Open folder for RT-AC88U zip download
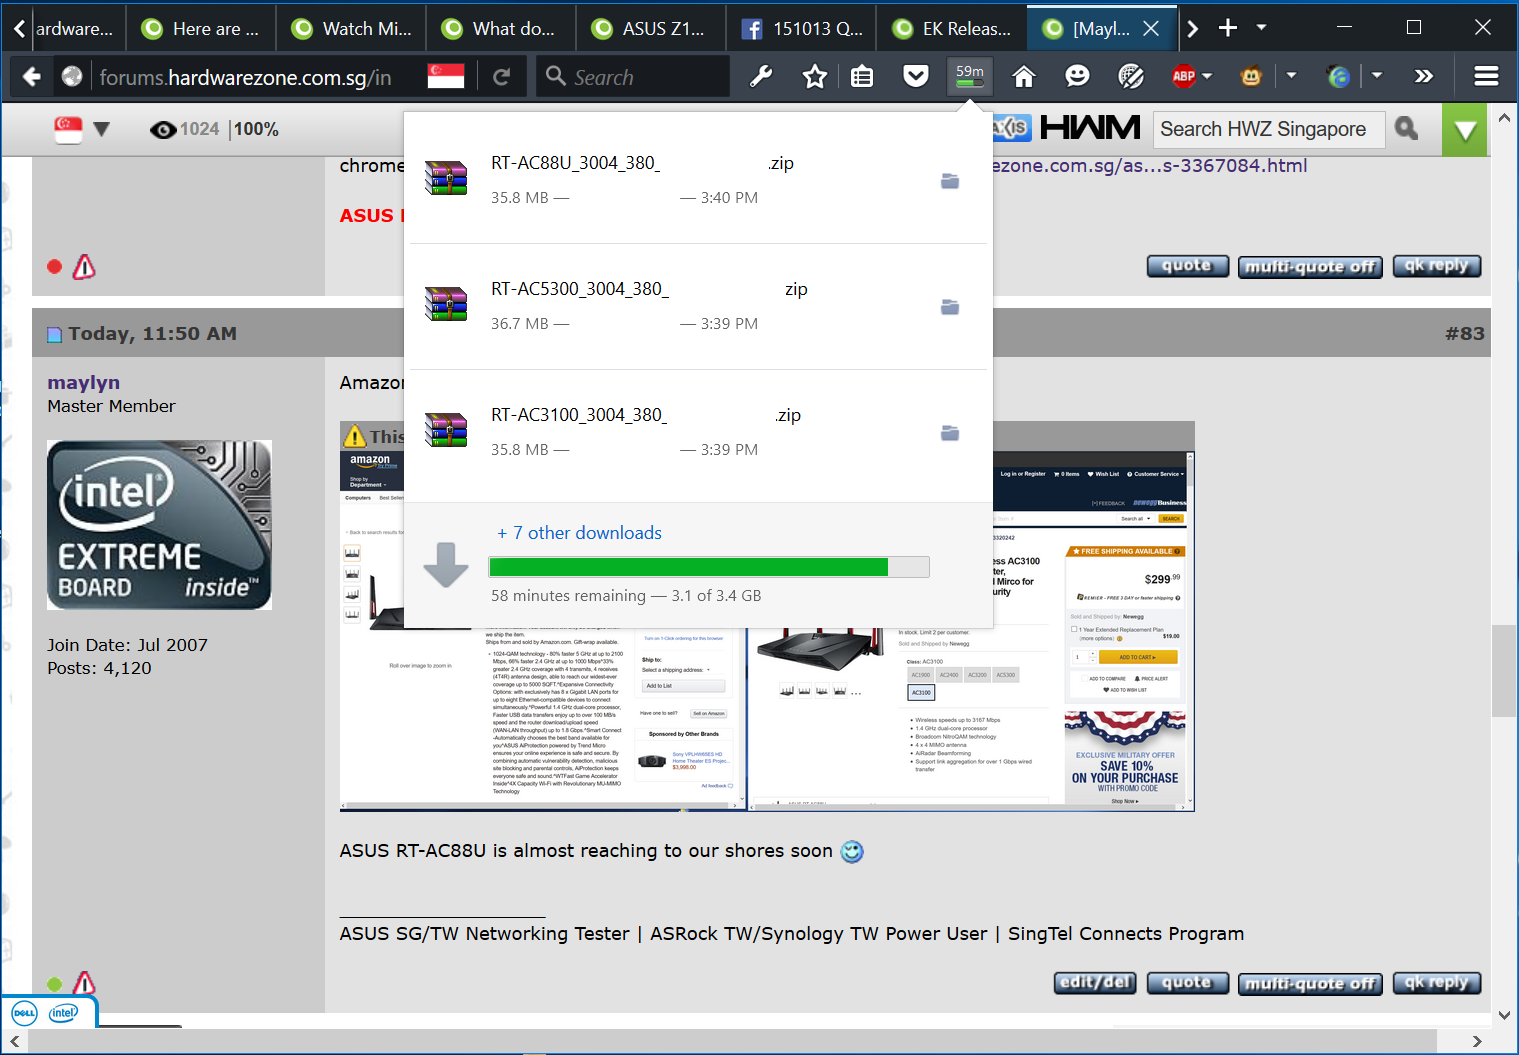 click(950, 181)
